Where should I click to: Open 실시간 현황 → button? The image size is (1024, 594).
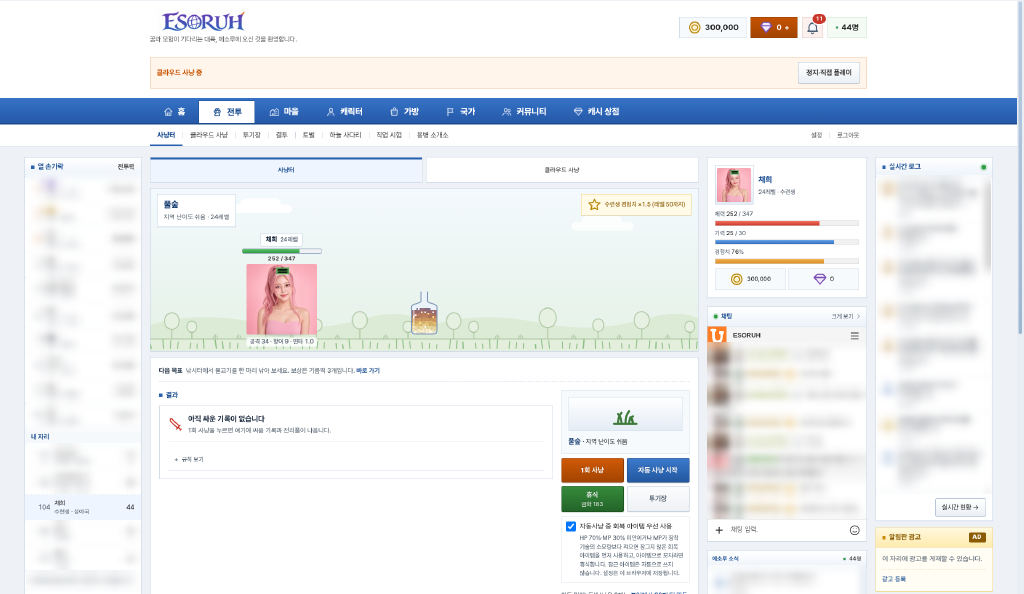click(x=960, y=507)
